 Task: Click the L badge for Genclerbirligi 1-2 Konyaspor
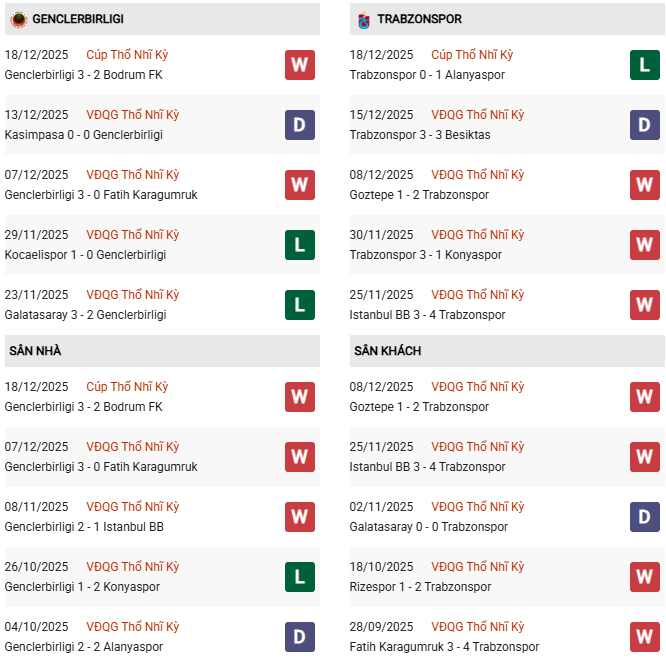(x=300, y=577)
